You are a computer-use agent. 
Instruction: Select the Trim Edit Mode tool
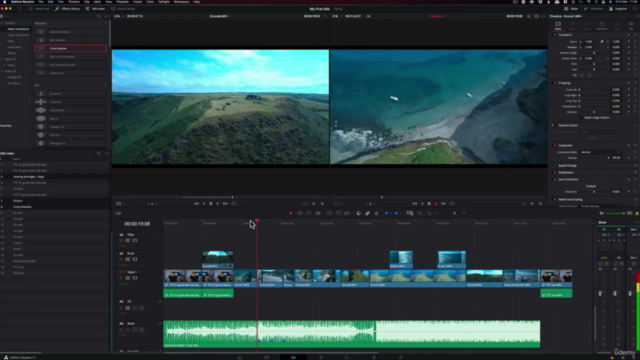(300, 213)
